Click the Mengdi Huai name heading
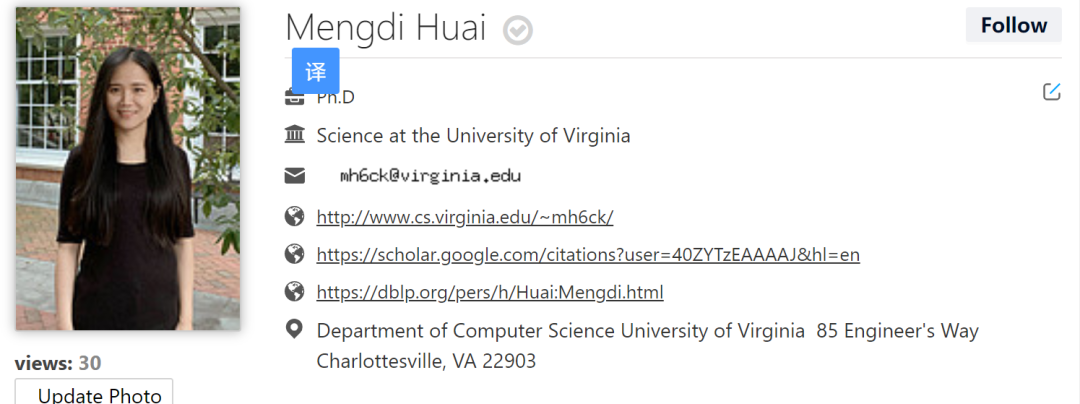This screenshot has width=1080, height=404. pyautogui.click(x=386, y=28)
